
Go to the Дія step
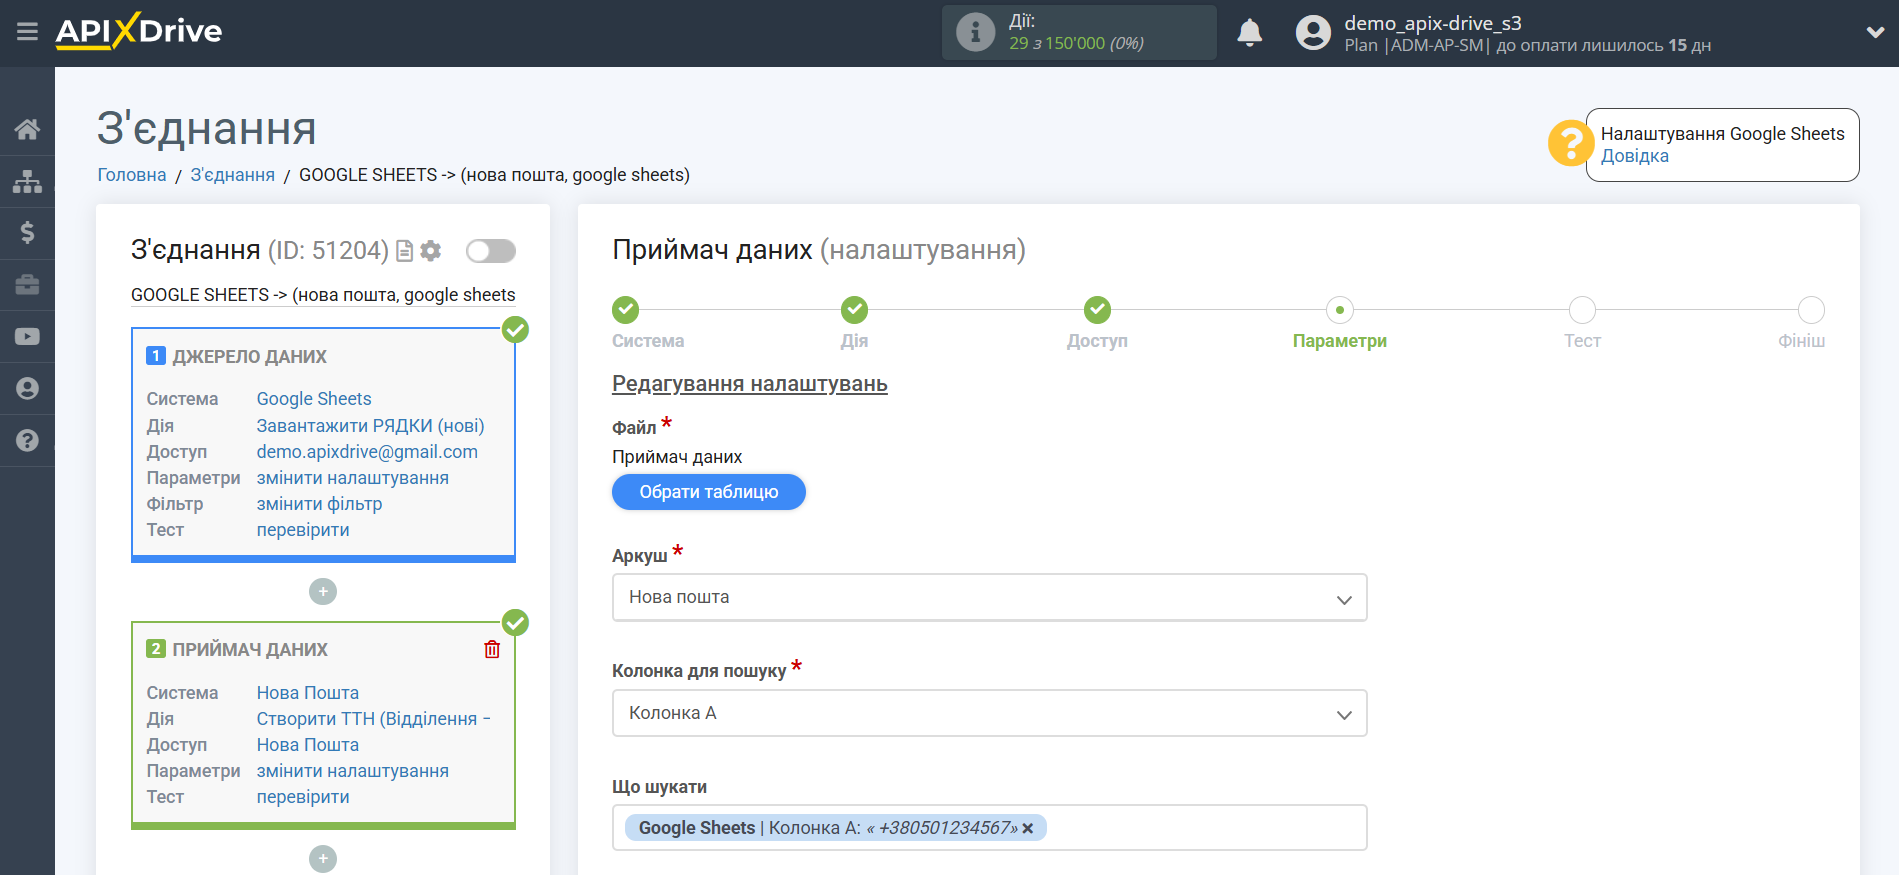(854, 310)
